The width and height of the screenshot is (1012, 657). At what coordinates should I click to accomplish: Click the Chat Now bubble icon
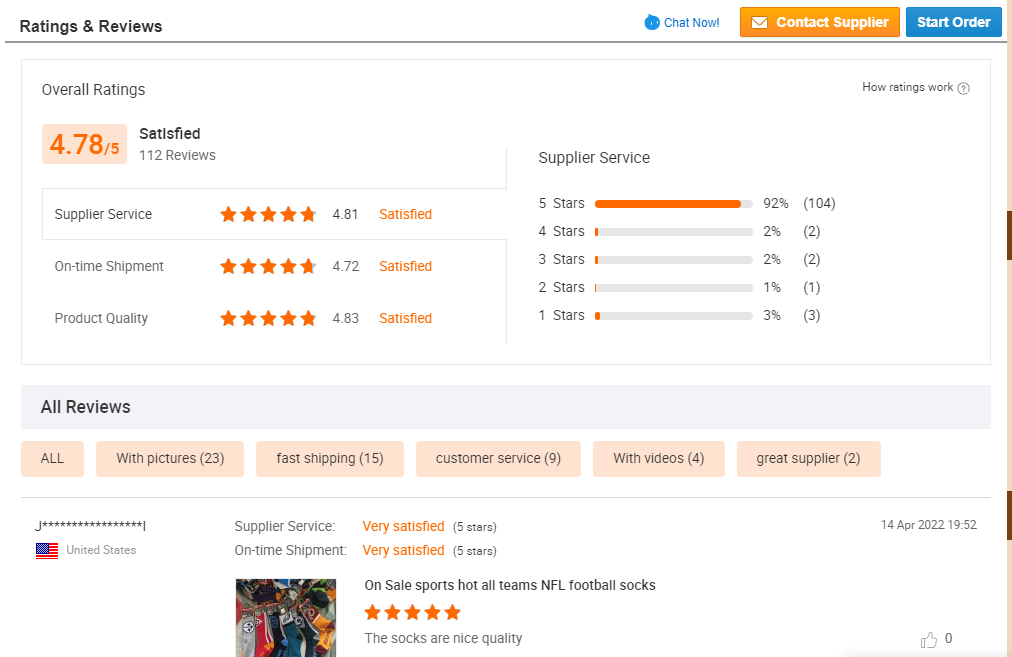652,22
